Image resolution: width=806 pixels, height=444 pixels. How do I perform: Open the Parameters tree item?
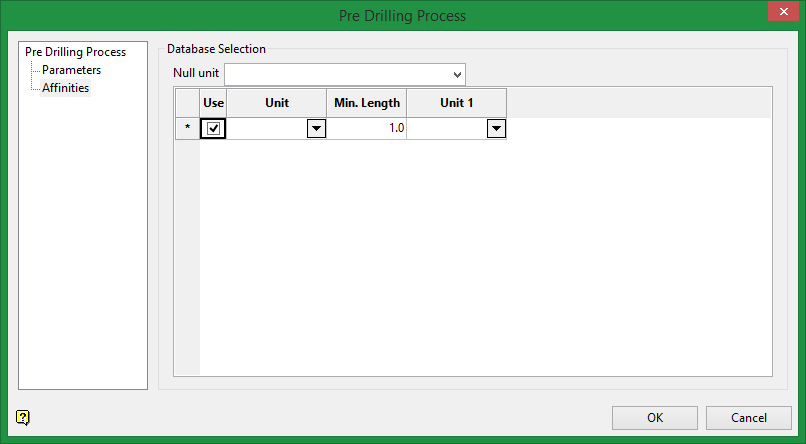71,70
